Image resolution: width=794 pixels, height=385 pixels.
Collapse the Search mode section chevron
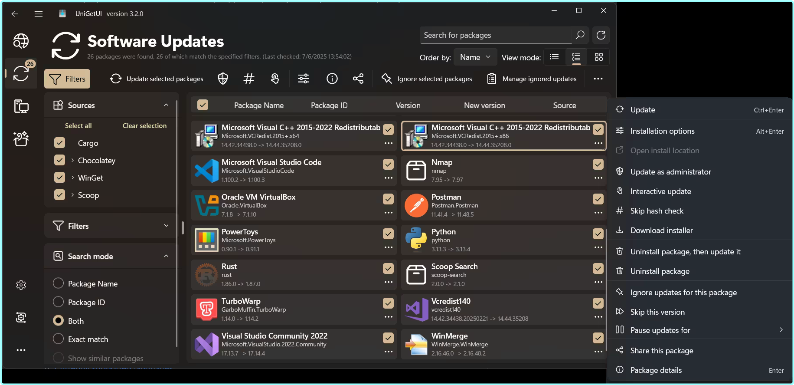coord(166,256)
